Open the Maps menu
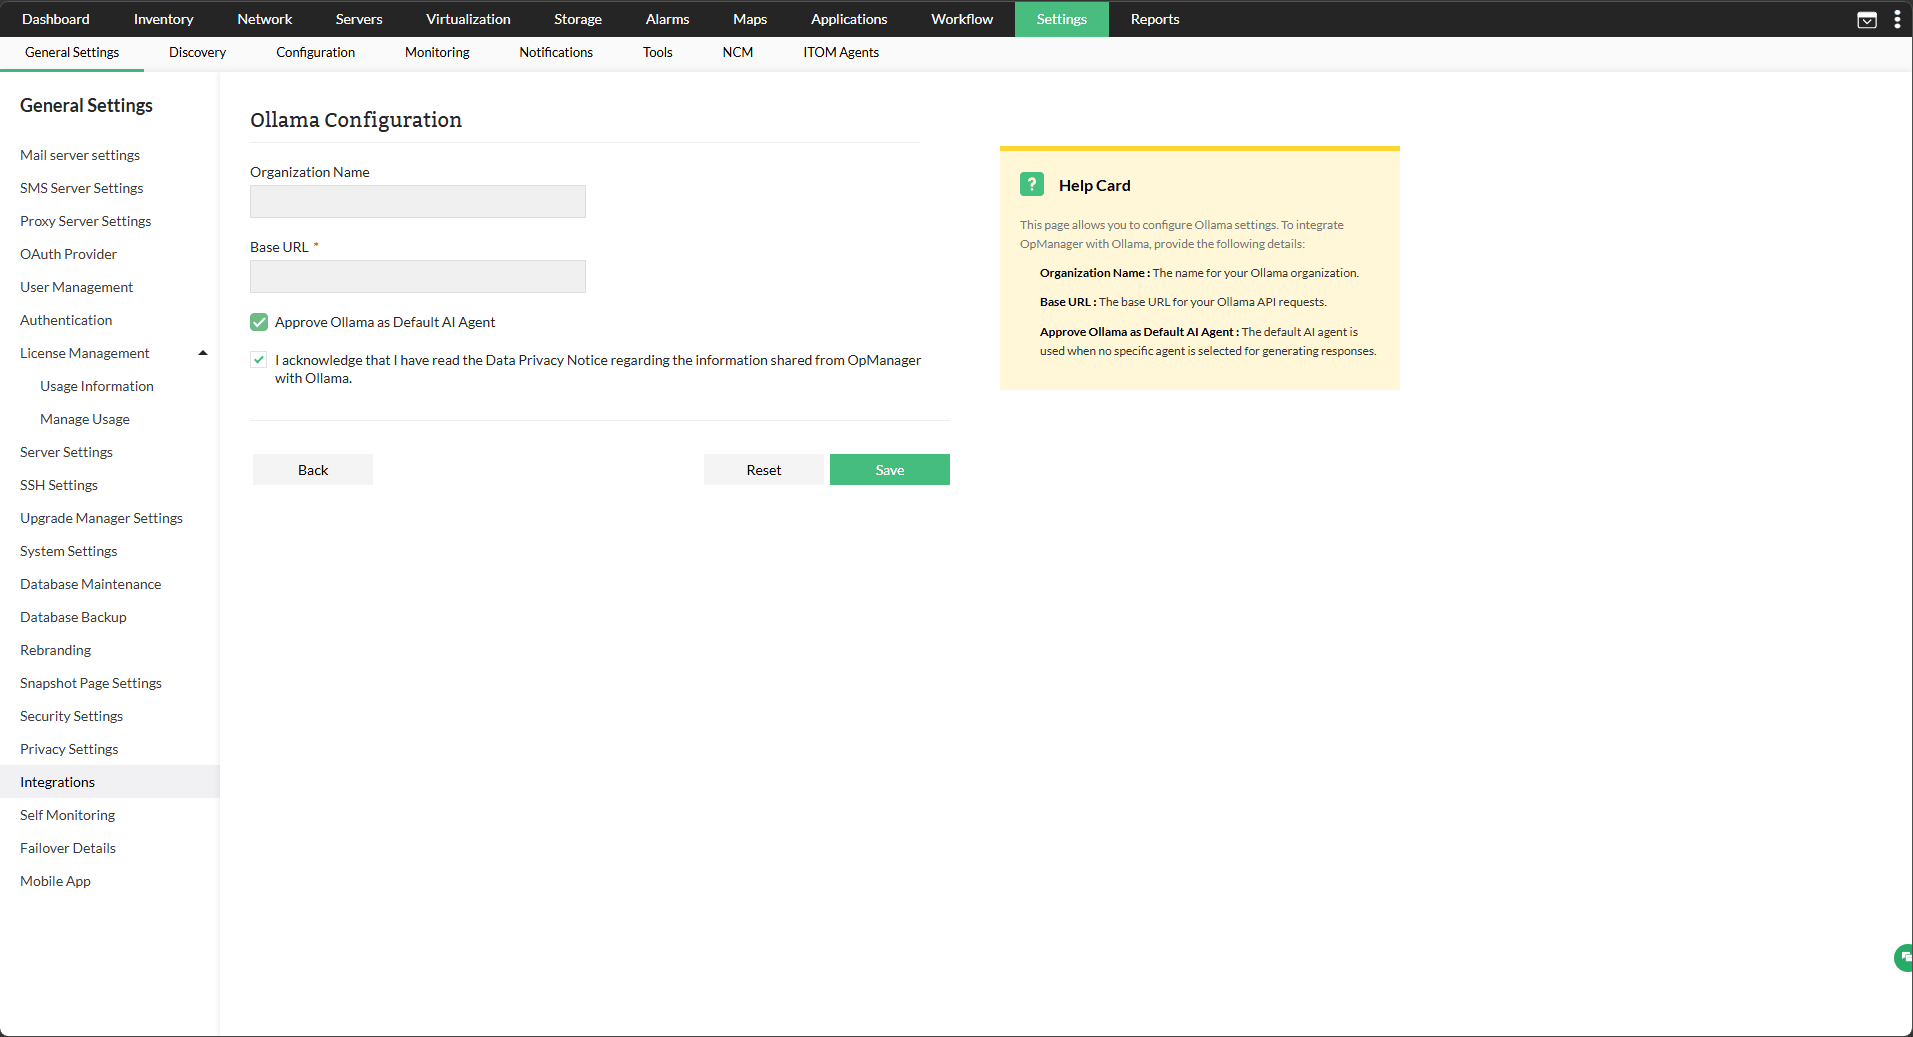The image size is (1913, 1037). pyautogui.click(x=750, y=19)
